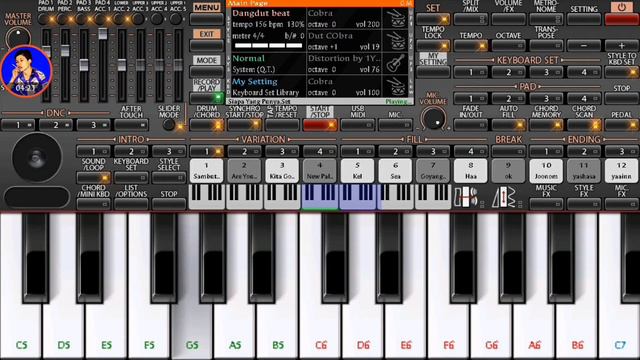Toggle the Drum/Chord button
The image size is (640, 360).
click(x=207, y=125)
